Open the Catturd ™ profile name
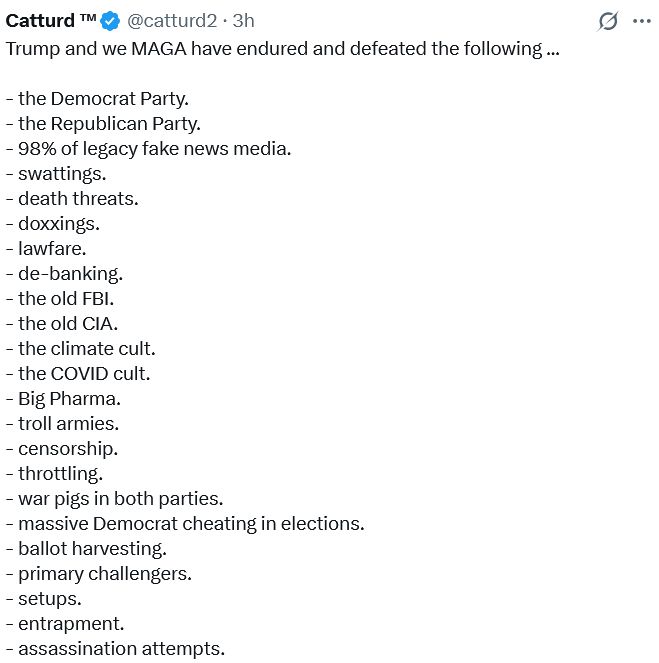659x663 pixels. point(51,21)
